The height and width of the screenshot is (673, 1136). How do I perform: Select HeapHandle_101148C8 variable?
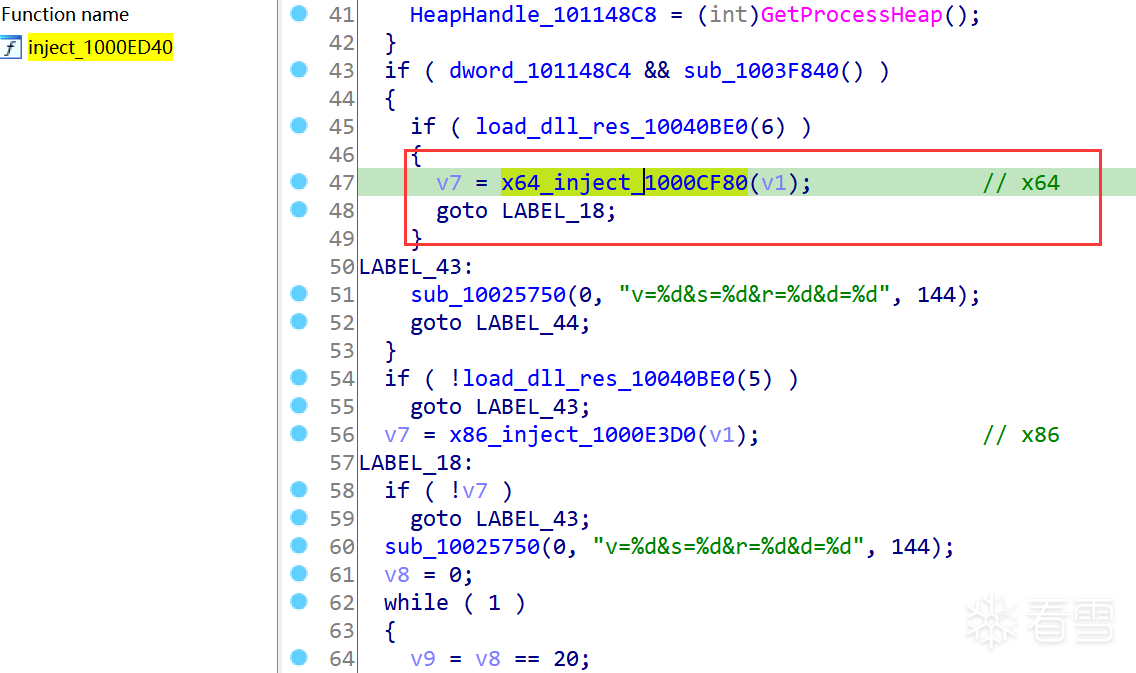(x=533, y=14)
